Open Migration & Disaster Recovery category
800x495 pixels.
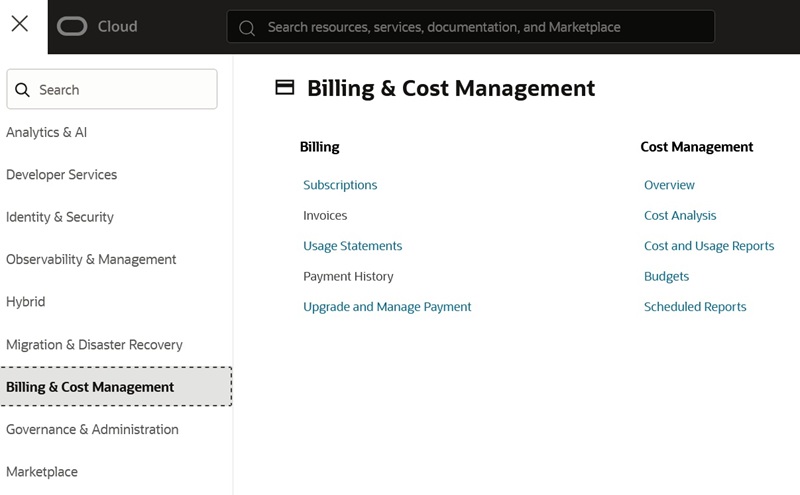(94, 345)
